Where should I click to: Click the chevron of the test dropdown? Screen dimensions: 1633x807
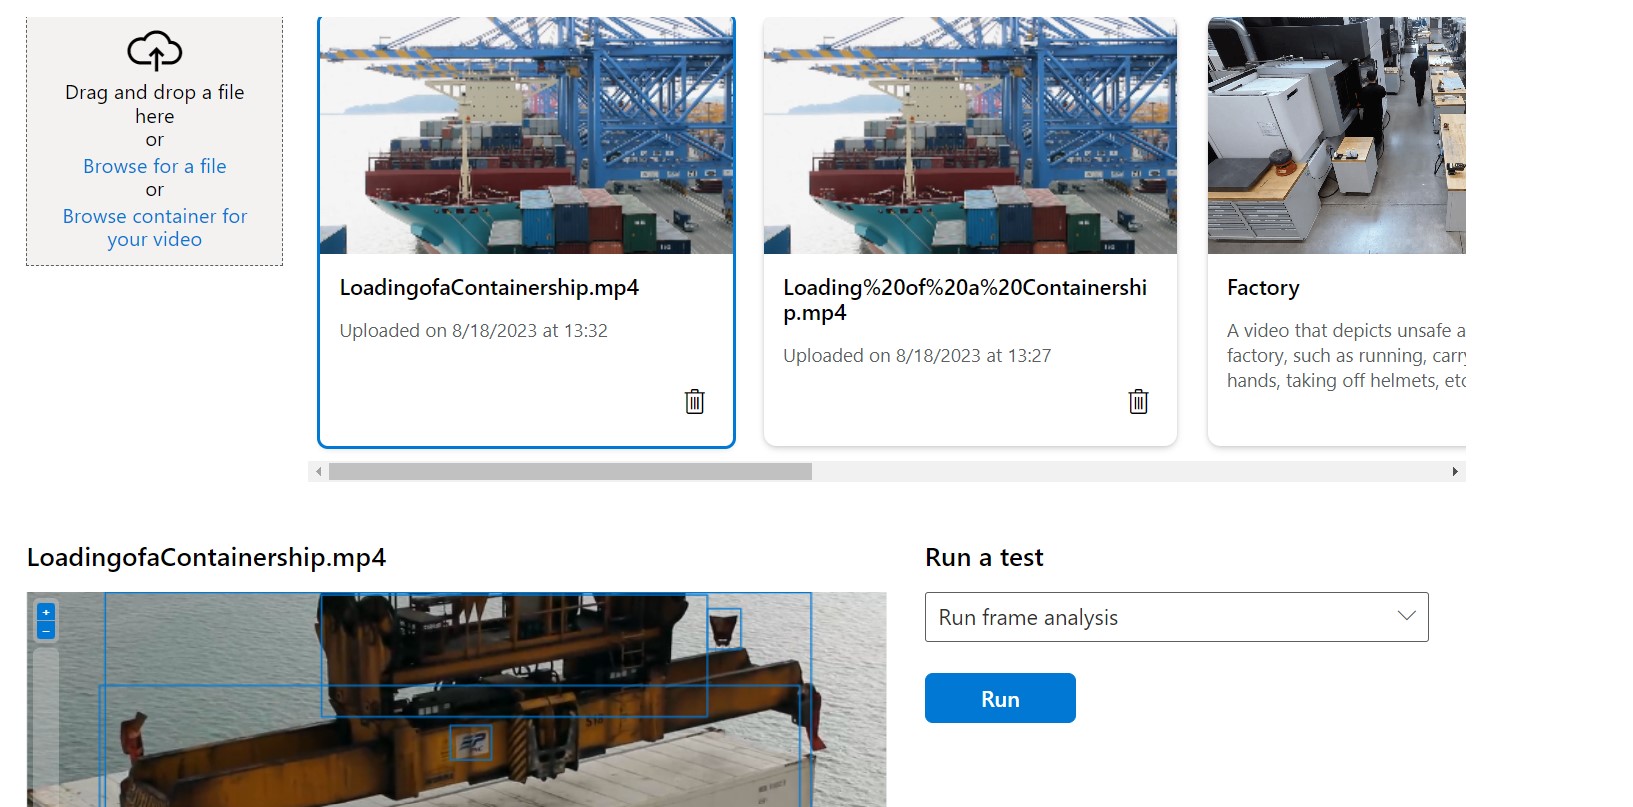tap(1406, 616)
